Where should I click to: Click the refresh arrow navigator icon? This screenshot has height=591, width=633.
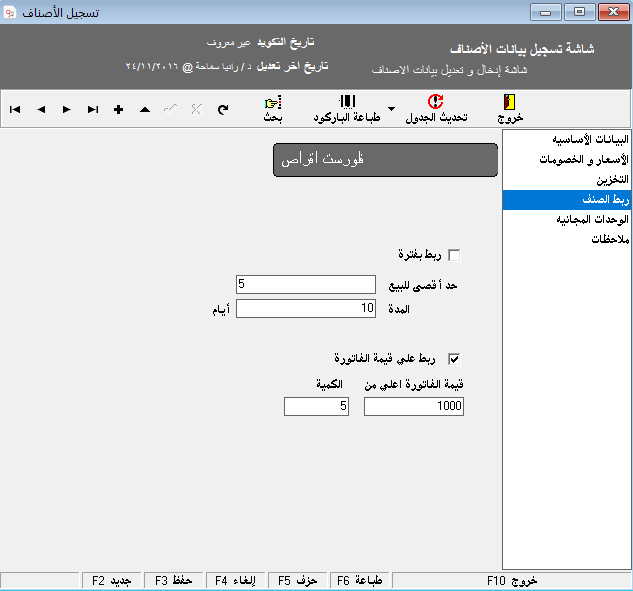(x=222, y=109)
